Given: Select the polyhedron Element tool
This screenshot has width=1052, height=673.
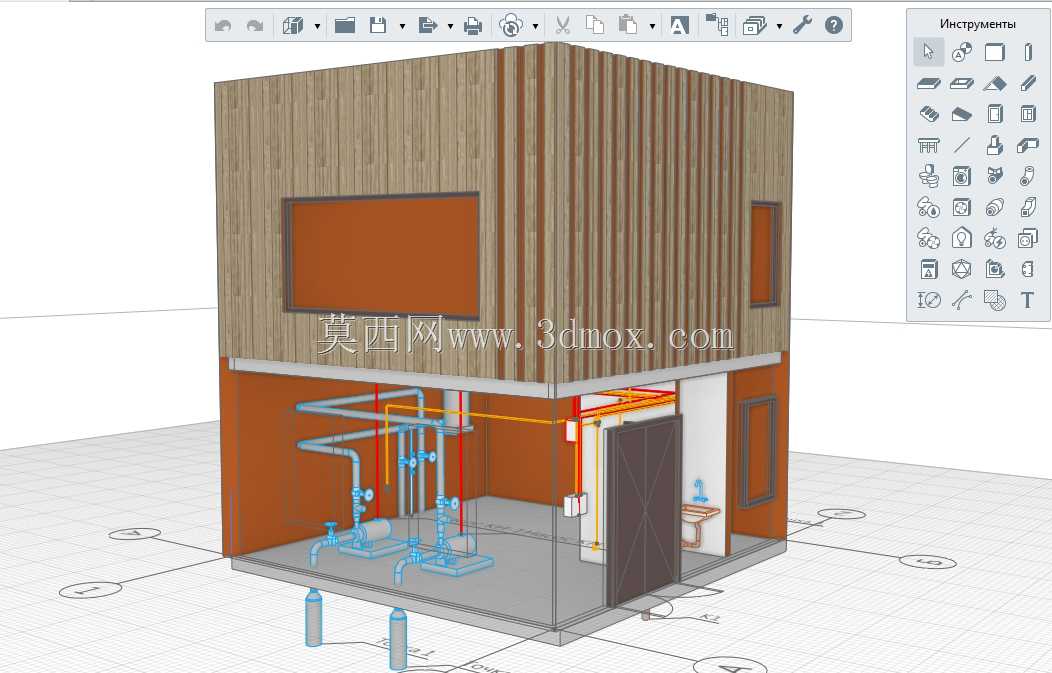Looking at the screenshot, I should point(962,269).
